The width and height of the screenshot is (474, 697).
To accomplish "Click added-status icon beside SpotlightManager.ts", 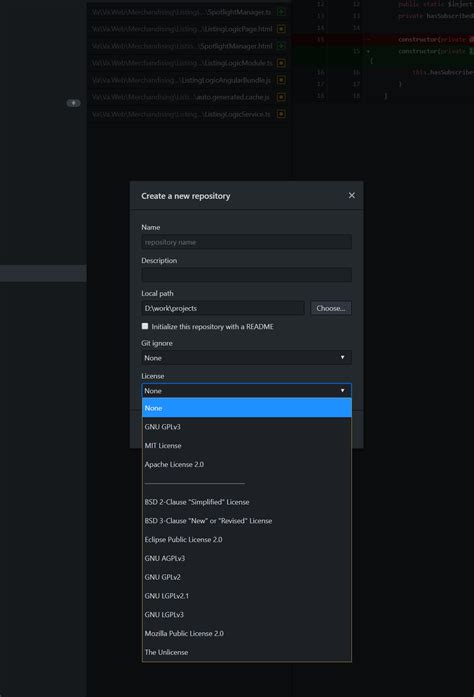I will point(281,12).
